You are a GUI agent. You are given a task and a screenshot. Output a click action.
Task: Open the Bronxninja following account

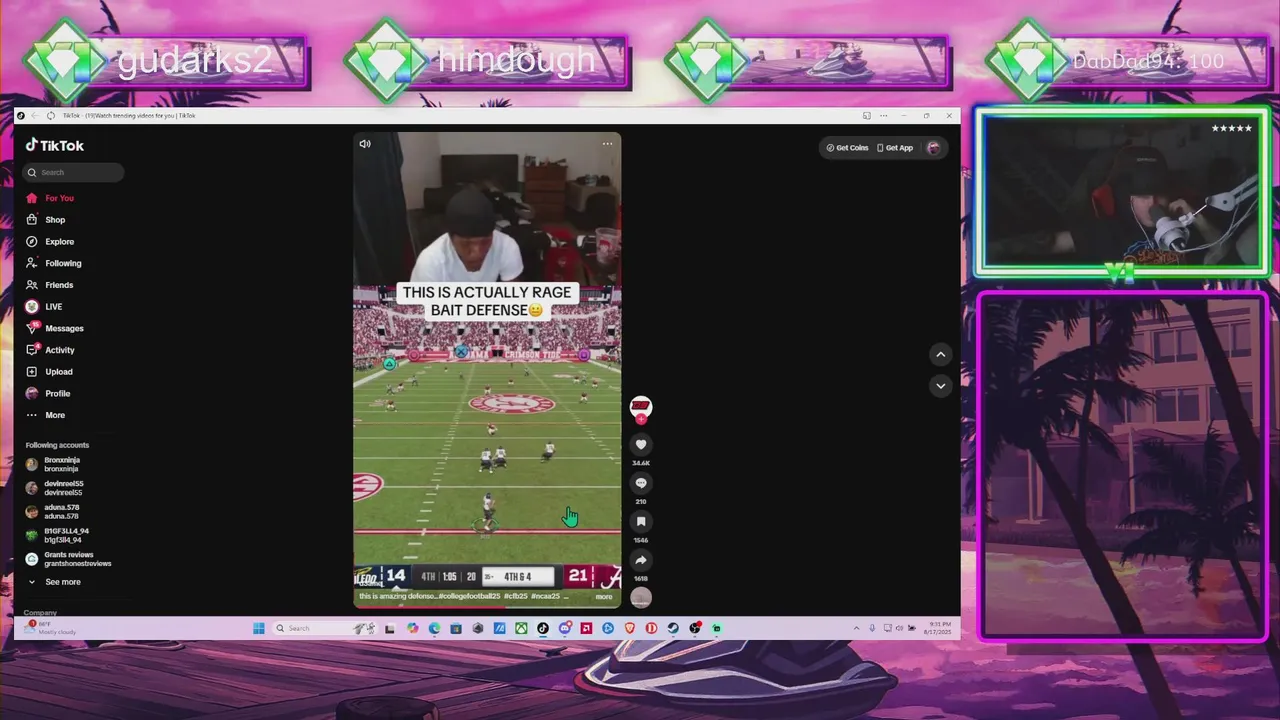pyautogui.click(x=55, y=464)
